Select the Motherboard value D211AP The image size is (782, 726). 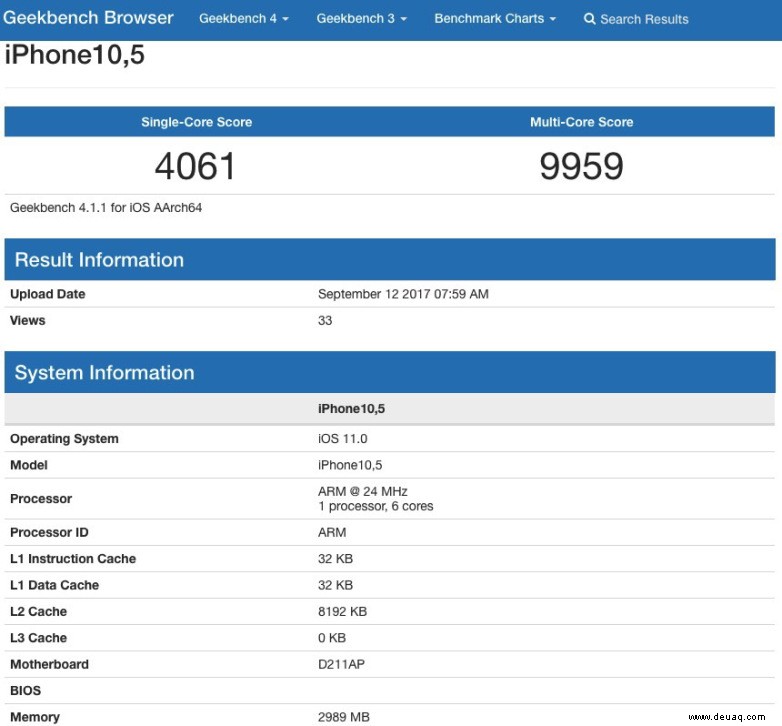click(341, 665)
